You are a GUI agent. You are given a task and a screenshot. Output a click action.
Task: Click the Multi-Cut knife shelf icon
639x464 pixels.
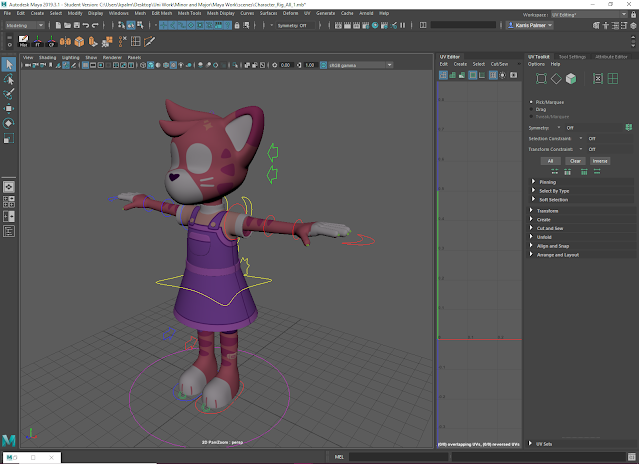[150, 41]
